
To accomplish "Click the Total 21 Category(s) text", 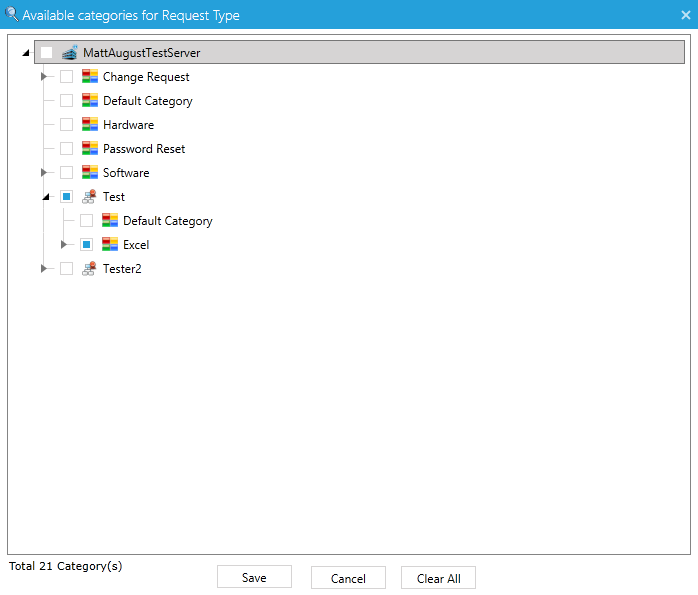I will point(65,566).
